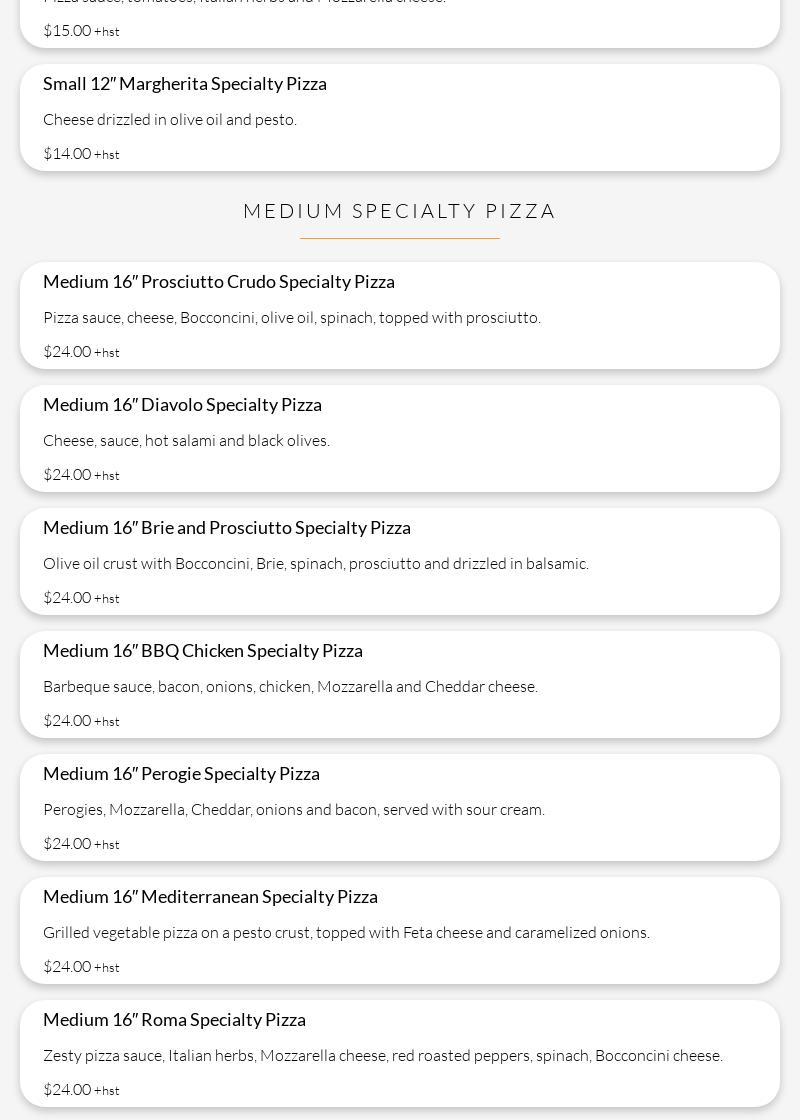Click Perogie description served with sour cream
Screen dimensions: 800x1120
coord(294,809)
